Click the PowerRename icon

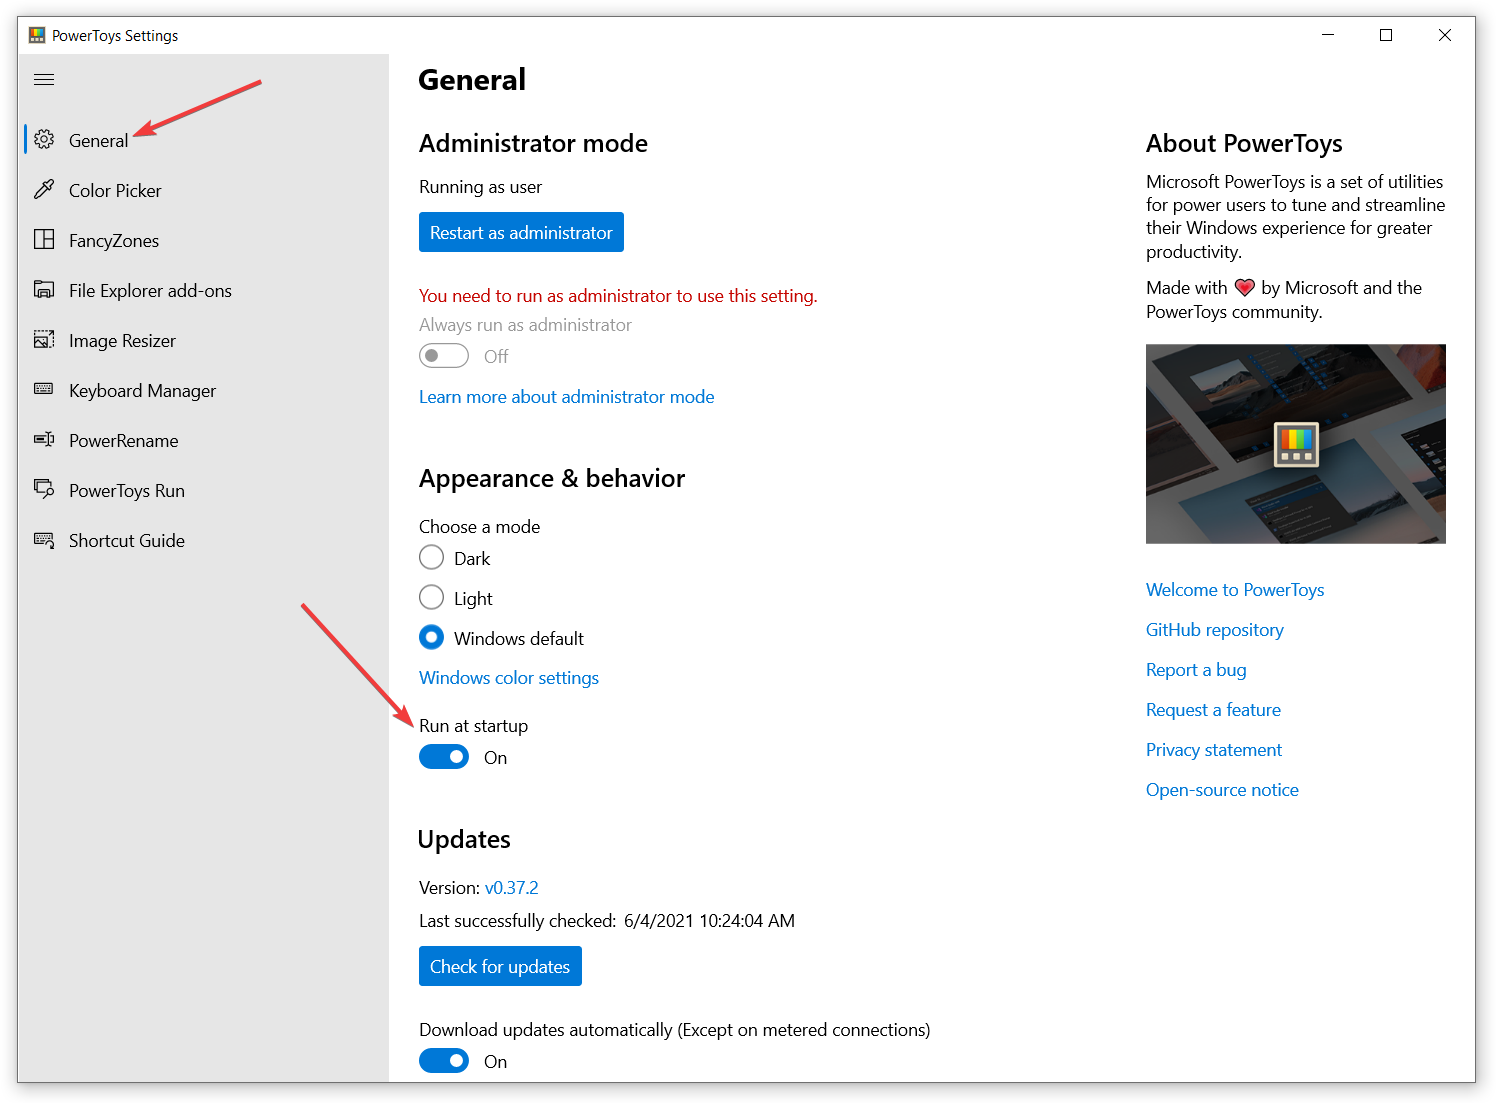44,440
